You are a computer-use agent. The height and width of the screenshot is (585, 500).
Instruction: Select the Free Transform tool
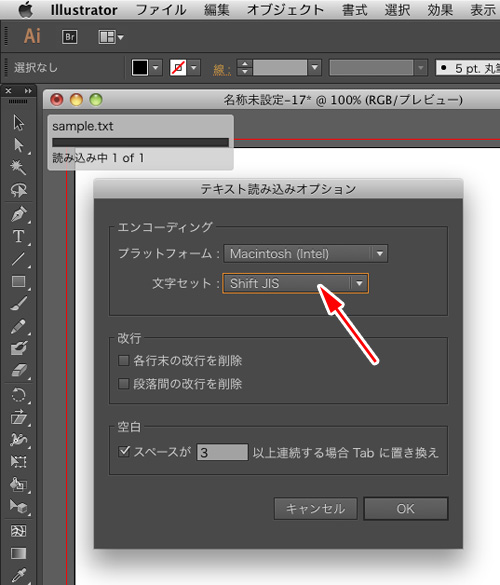[18, 462]
